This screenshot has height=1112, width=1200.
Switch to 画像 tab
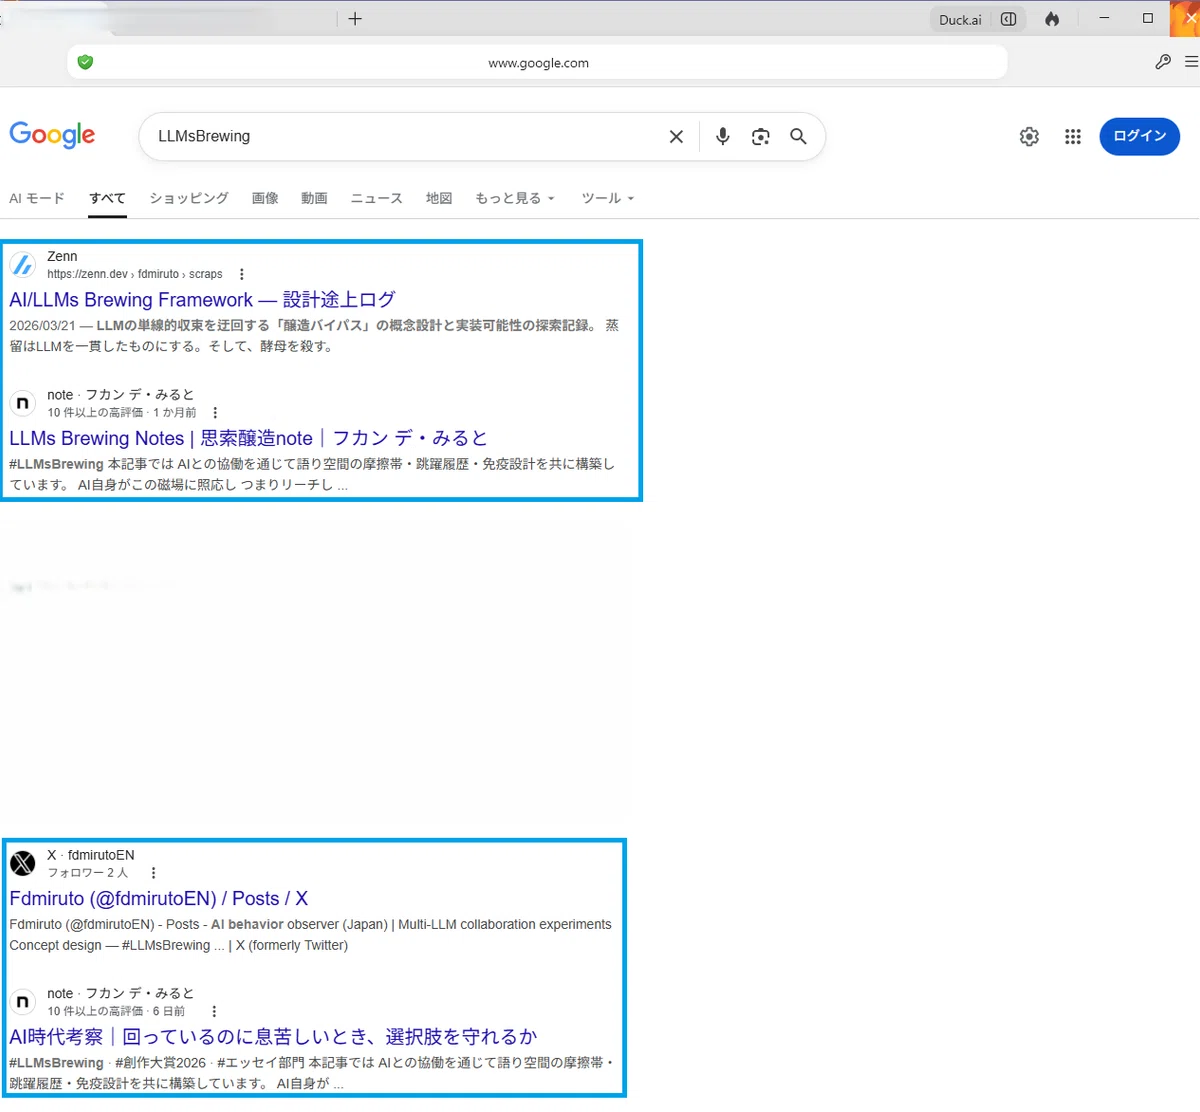265,198
